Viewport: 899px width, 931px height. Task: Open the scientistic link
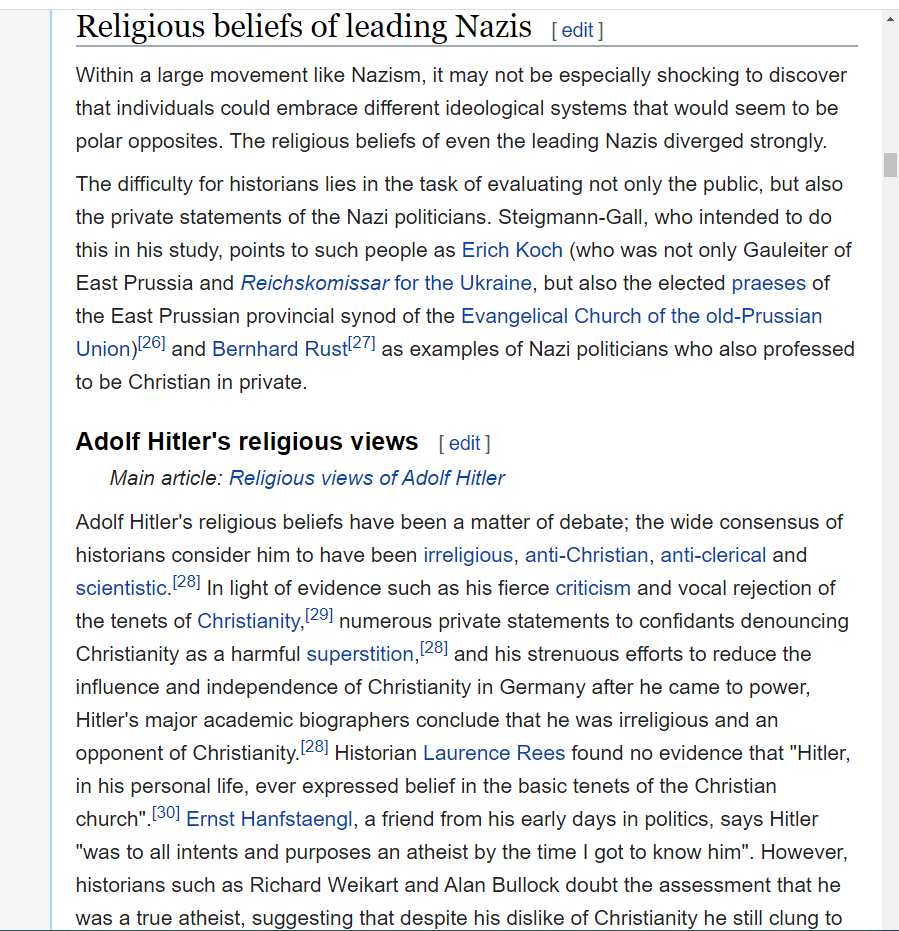[121, 588]
